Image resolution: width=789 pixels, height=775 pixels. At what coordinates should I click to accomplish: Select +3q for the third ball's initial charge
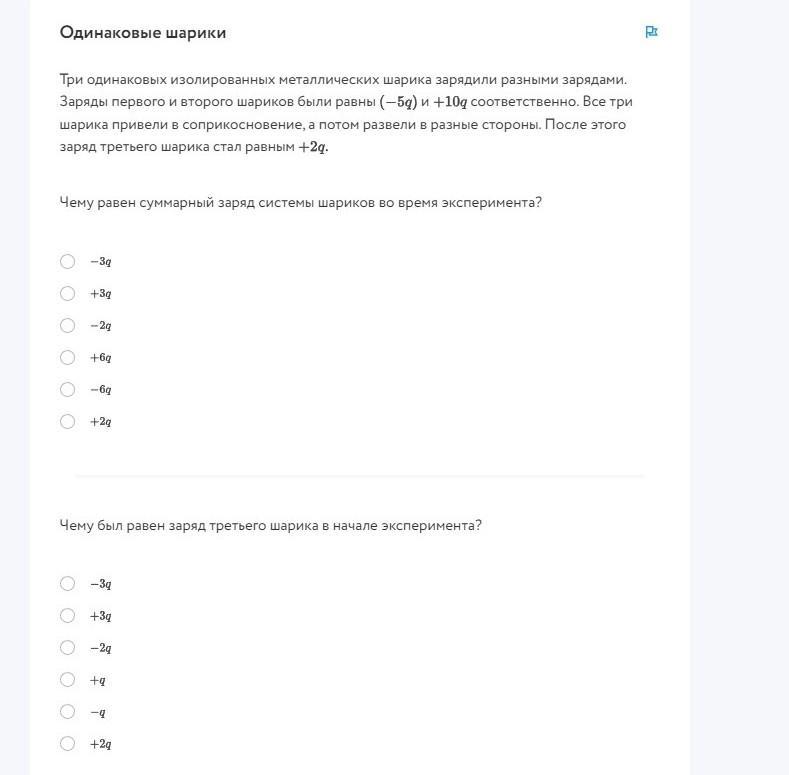(68, 616)
